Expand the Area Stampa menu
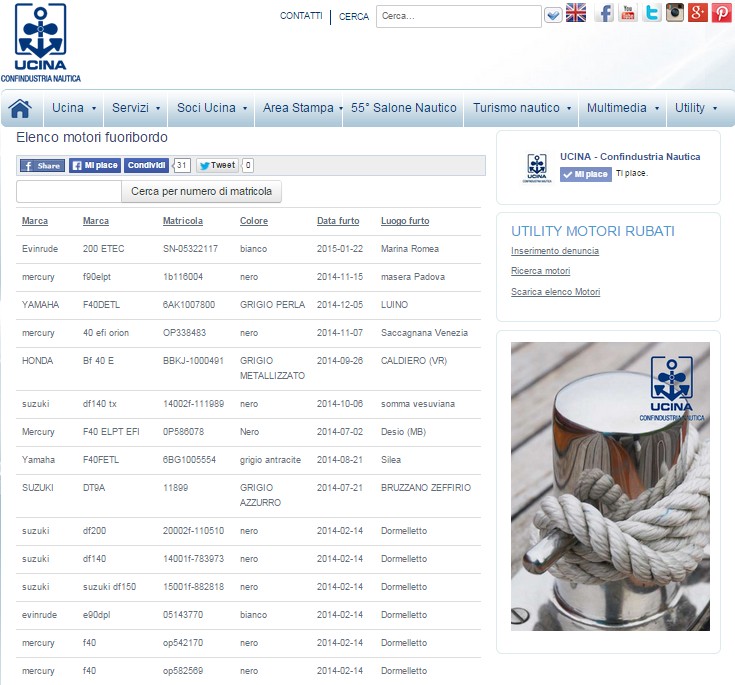This screenshot has height=685, width=735. click(299, 108)
